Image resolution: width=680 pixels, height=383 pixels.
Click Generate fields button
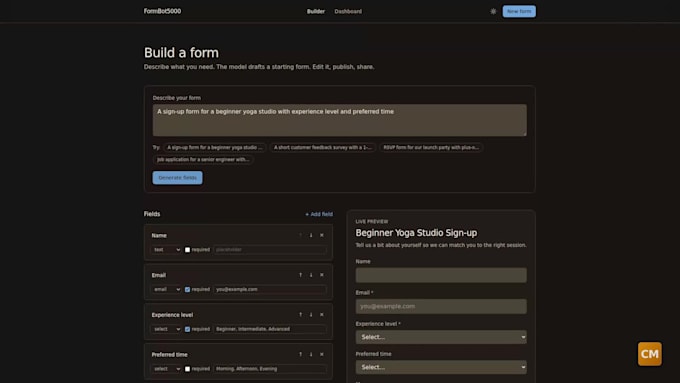177,177
